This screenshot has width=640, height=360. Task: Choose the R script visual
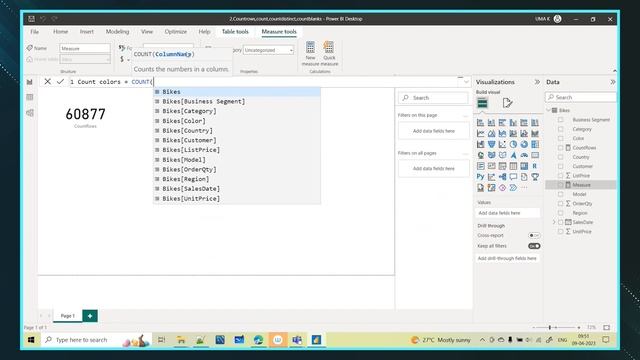coord(535,166)
